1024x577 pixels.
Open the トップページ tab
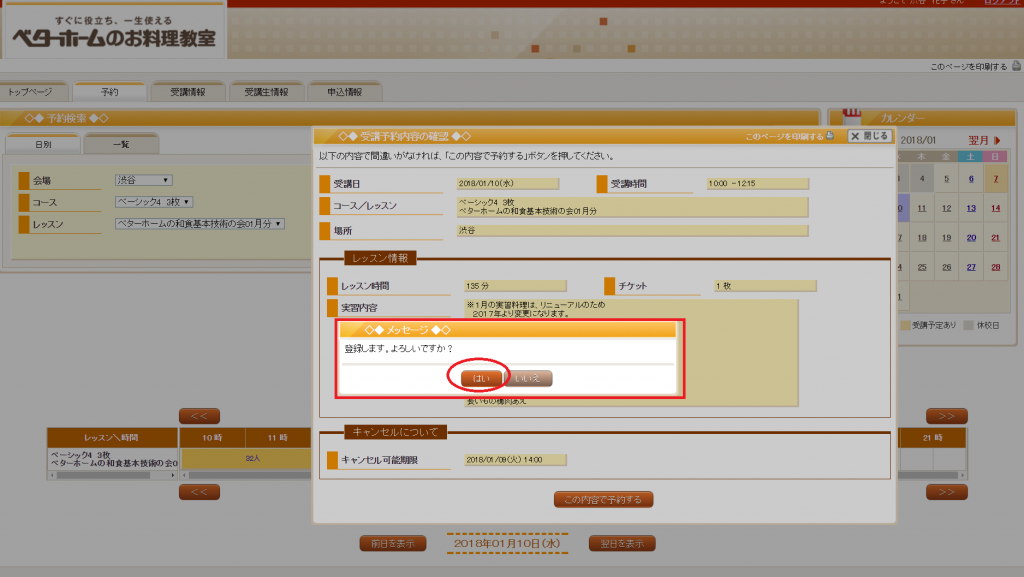[33, 92]
